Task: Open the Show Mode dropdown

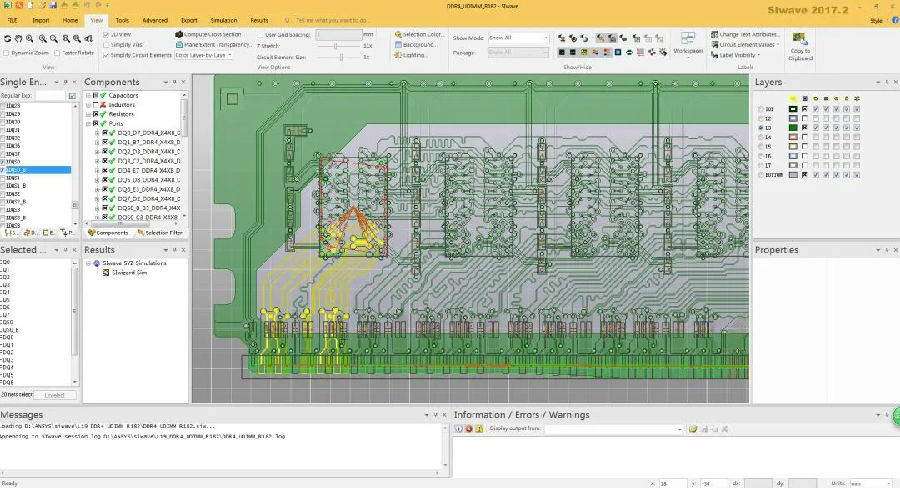Action: 518,37
